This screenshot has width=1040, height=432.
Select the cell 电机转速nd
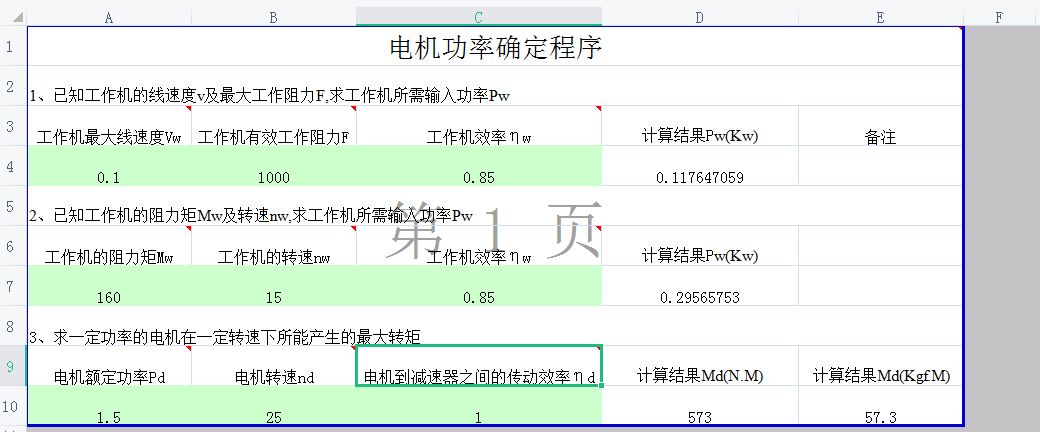[274, 366]
